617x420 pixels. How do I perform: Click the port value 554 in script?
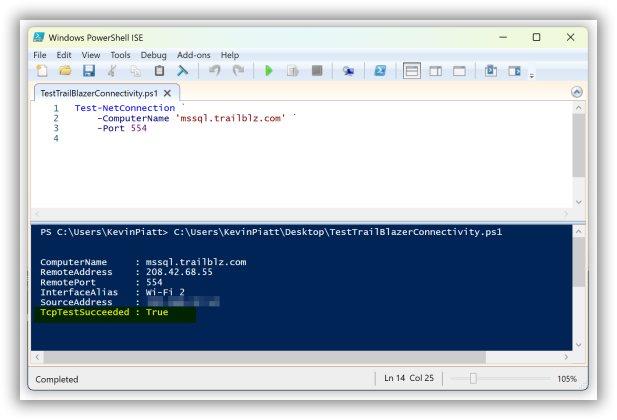click(139, 128)
